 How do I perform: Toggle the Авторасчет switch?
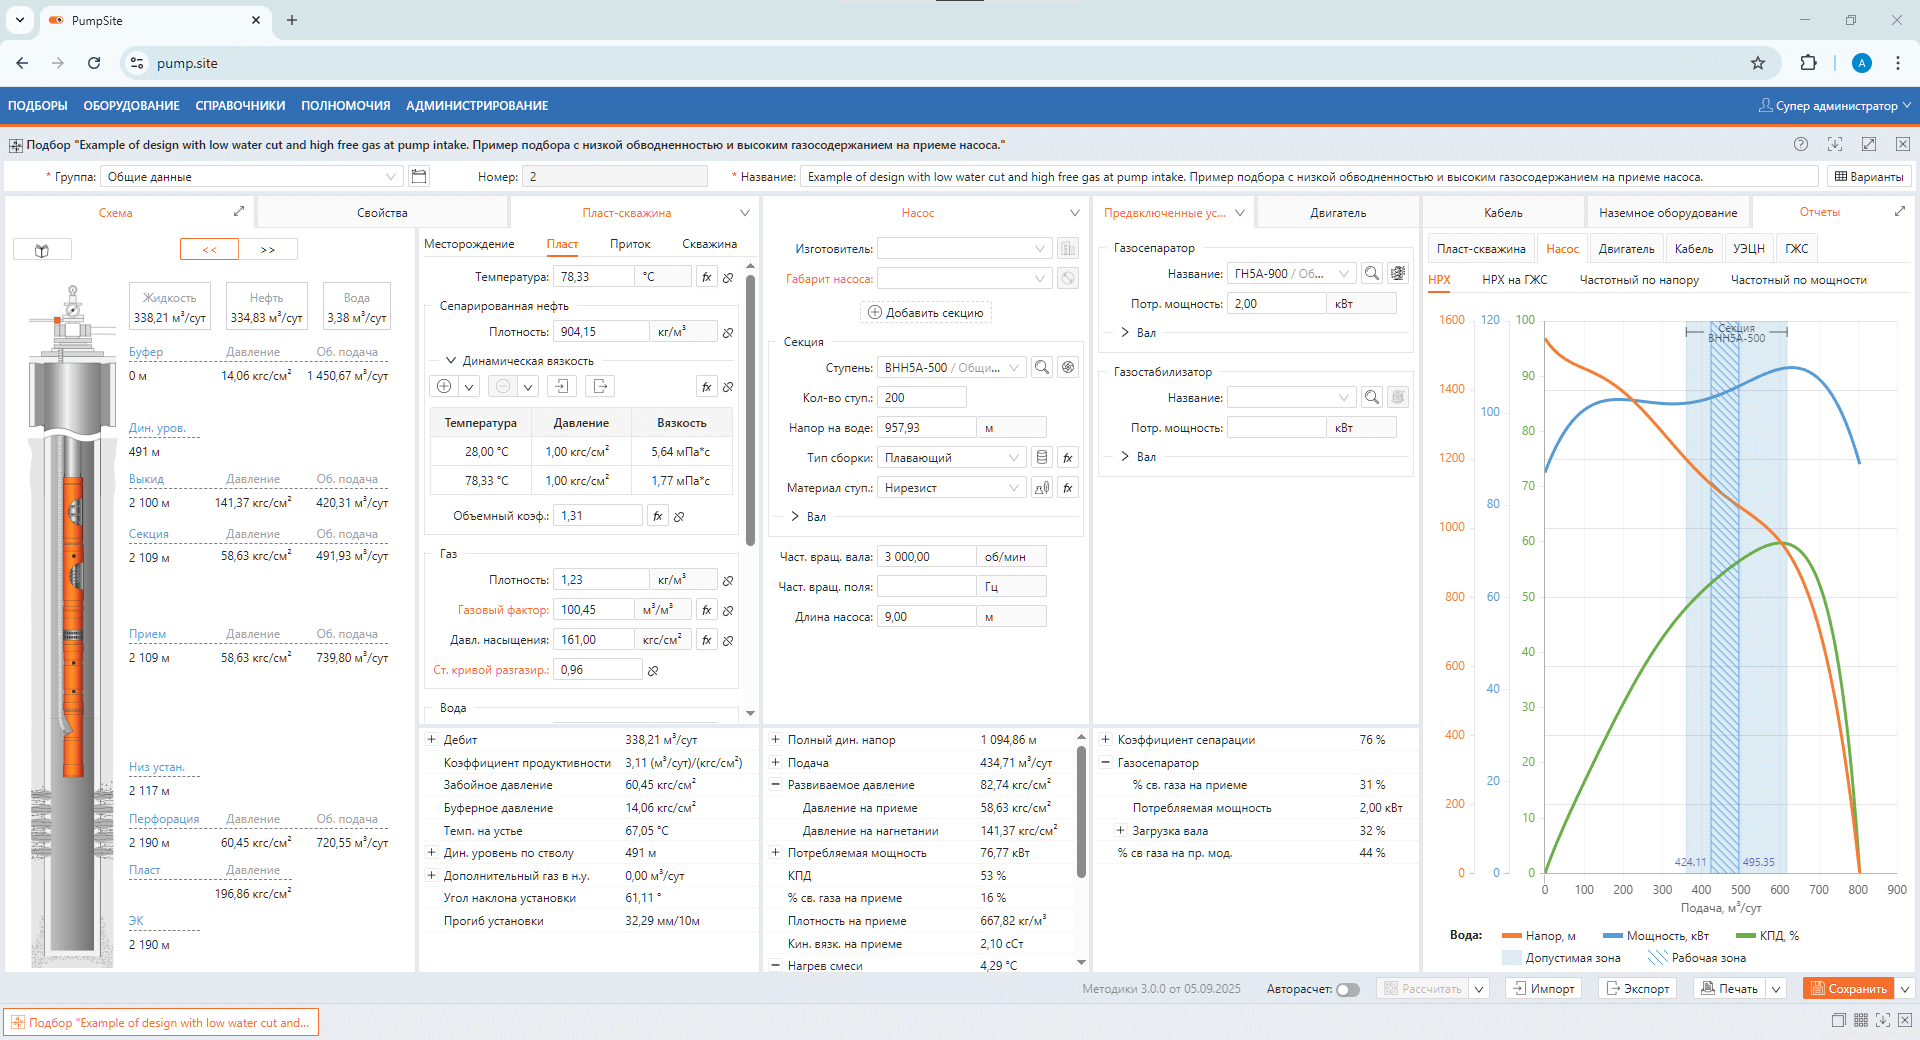point(1348,989)
